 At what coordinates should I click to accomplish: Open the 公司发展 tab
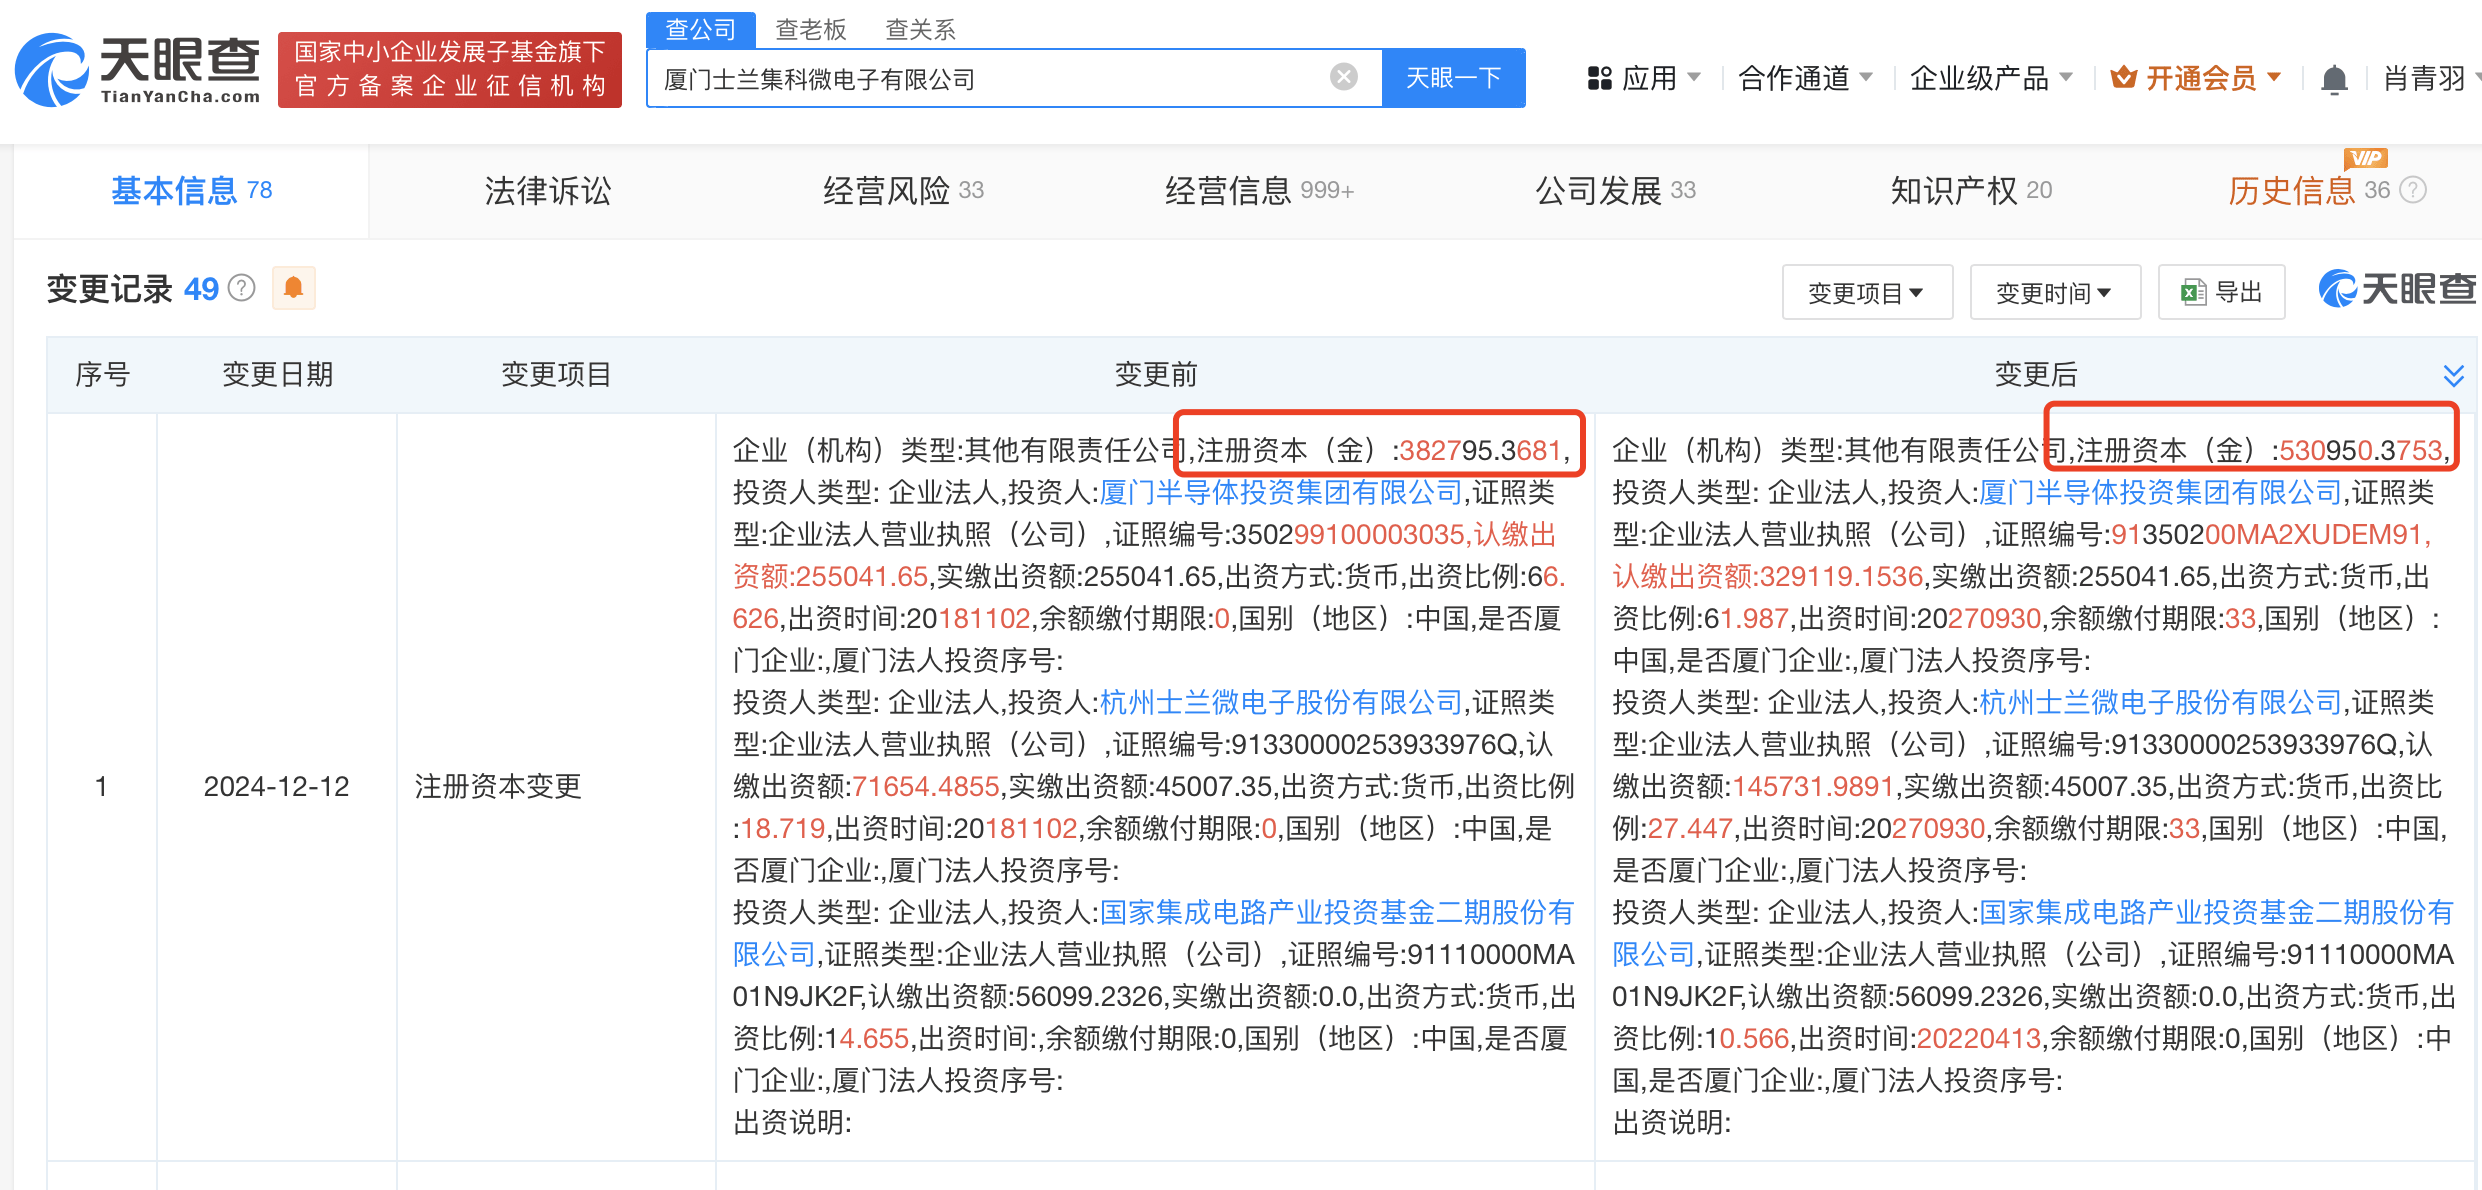[x=1615, y=190]
